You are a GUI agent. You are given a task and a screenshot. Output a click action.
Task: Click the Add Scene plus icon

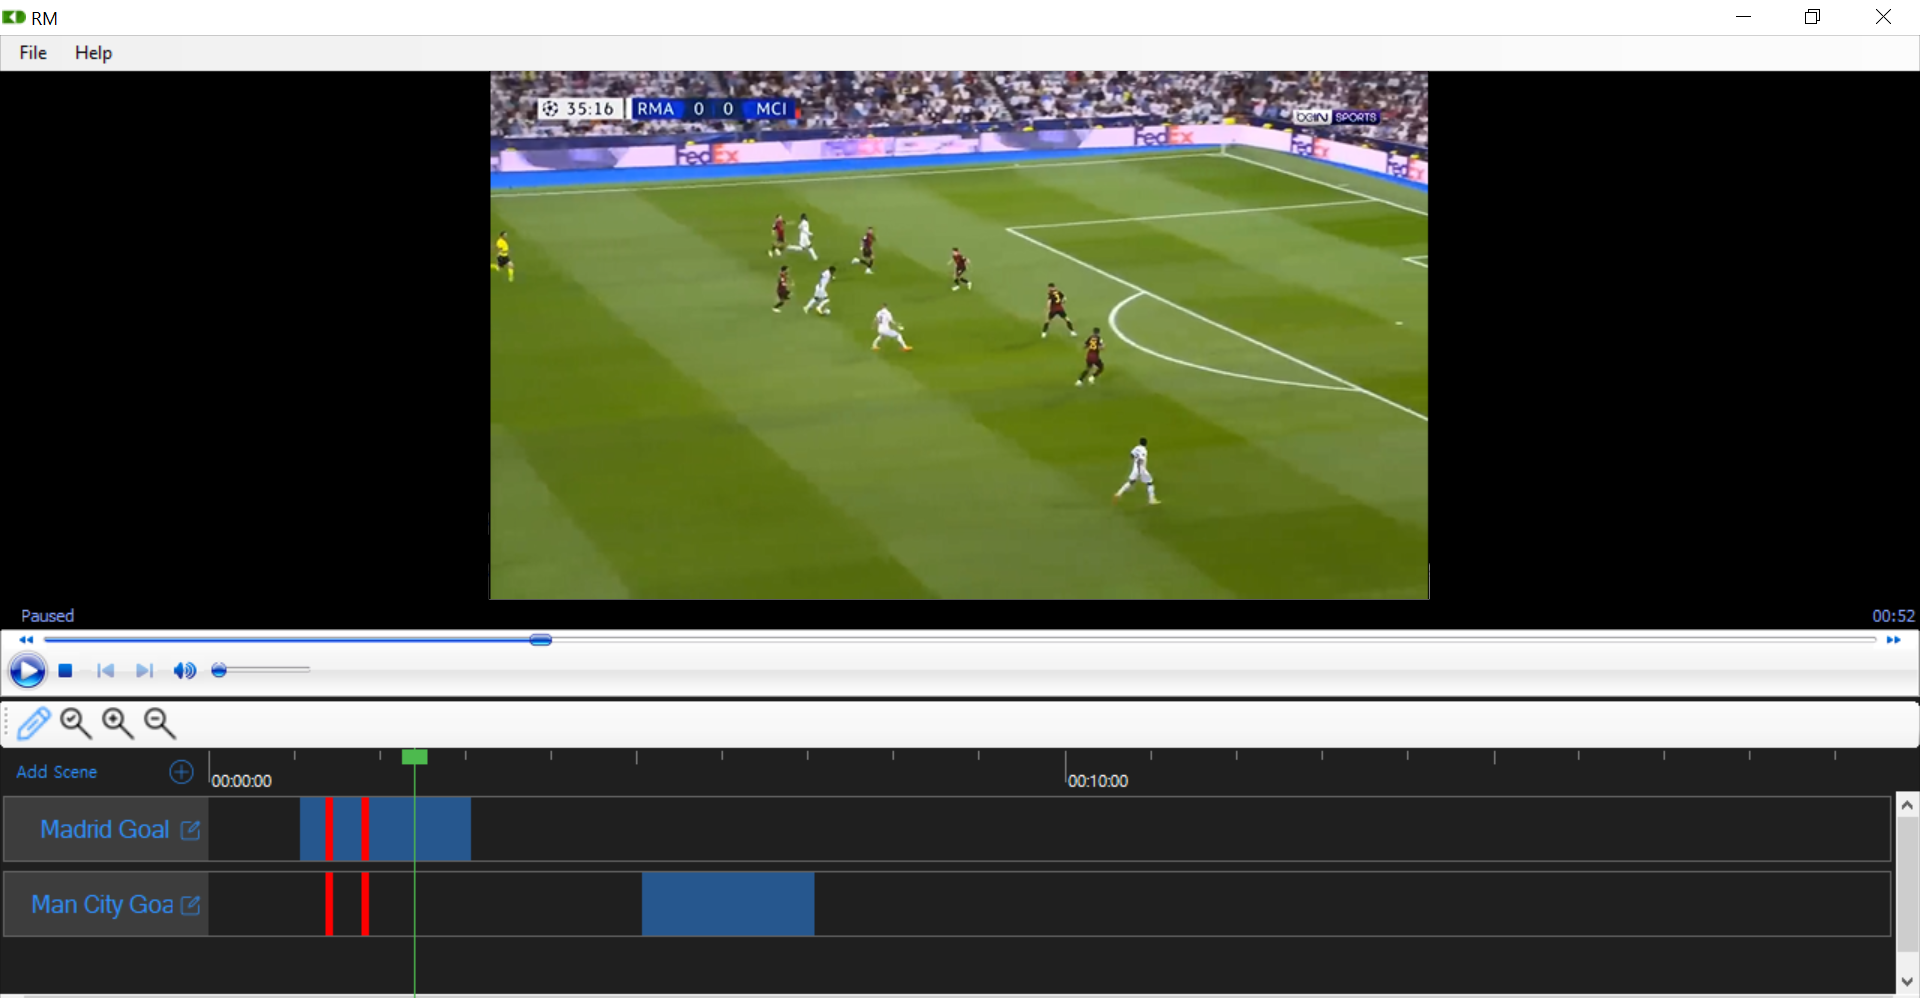click(x=181, y=772)
